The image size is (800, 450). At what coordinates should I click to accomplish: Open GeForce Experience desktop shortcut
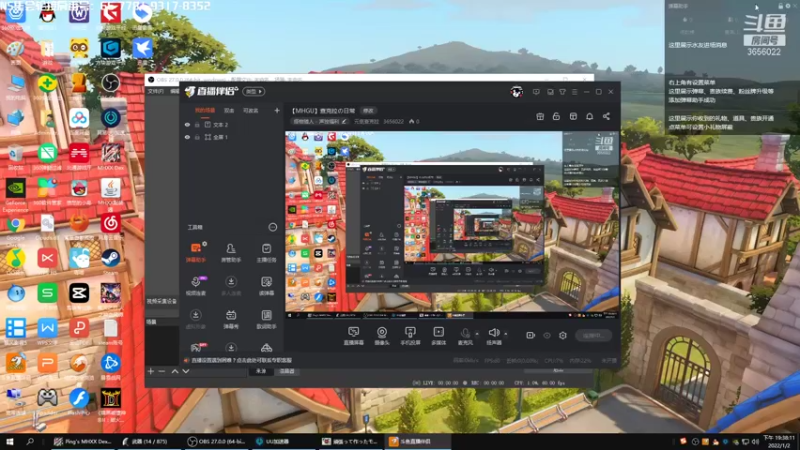(x=15, y=193)
